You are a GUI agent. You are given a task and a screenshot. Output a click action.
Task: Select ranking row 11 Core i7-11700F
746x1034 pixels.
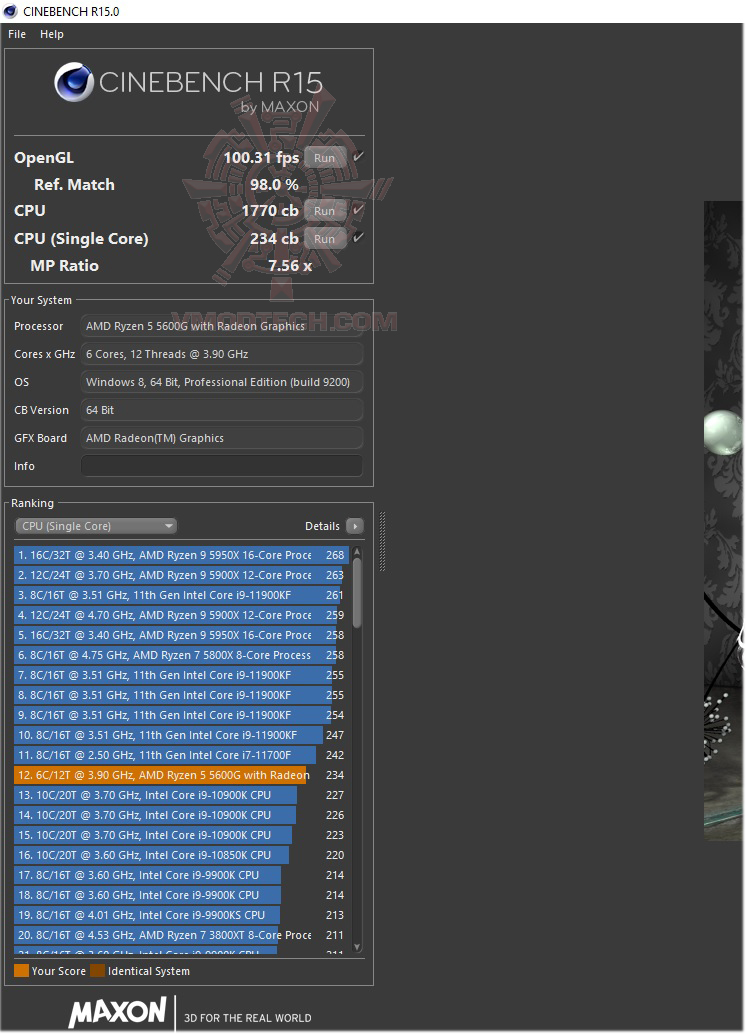point(181,755)
